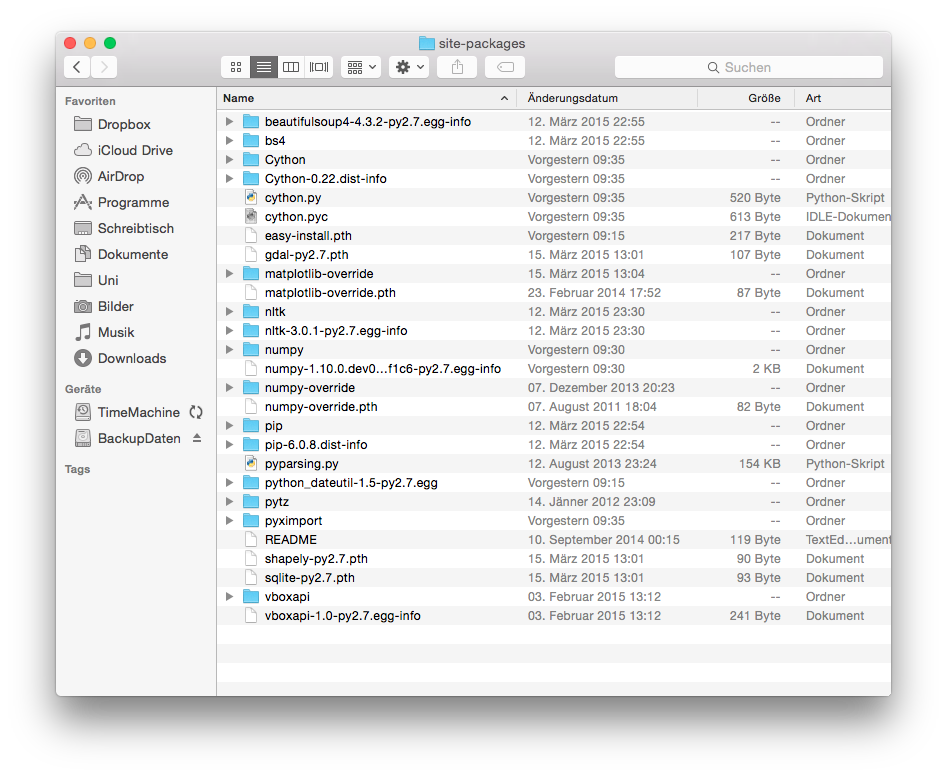Viewport: 947px width, 776px height.
Task: Expand the beautifulsoup4-4.3.2-py2.7.egg-info folder
Action: tap(230, 121)
